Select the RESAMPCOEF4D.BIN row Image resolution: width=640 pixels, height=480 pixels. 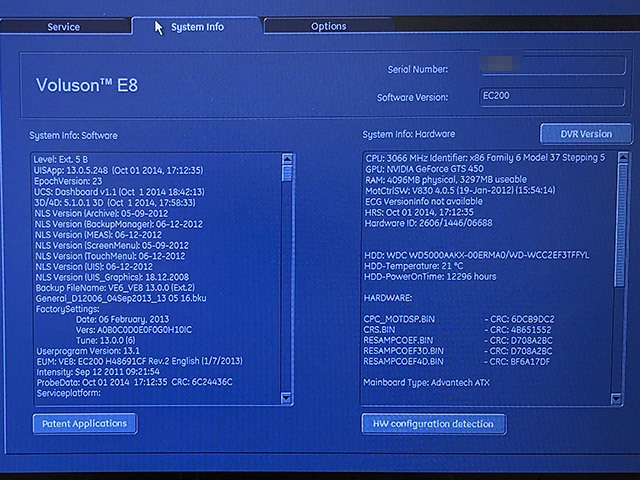point(457,362)
